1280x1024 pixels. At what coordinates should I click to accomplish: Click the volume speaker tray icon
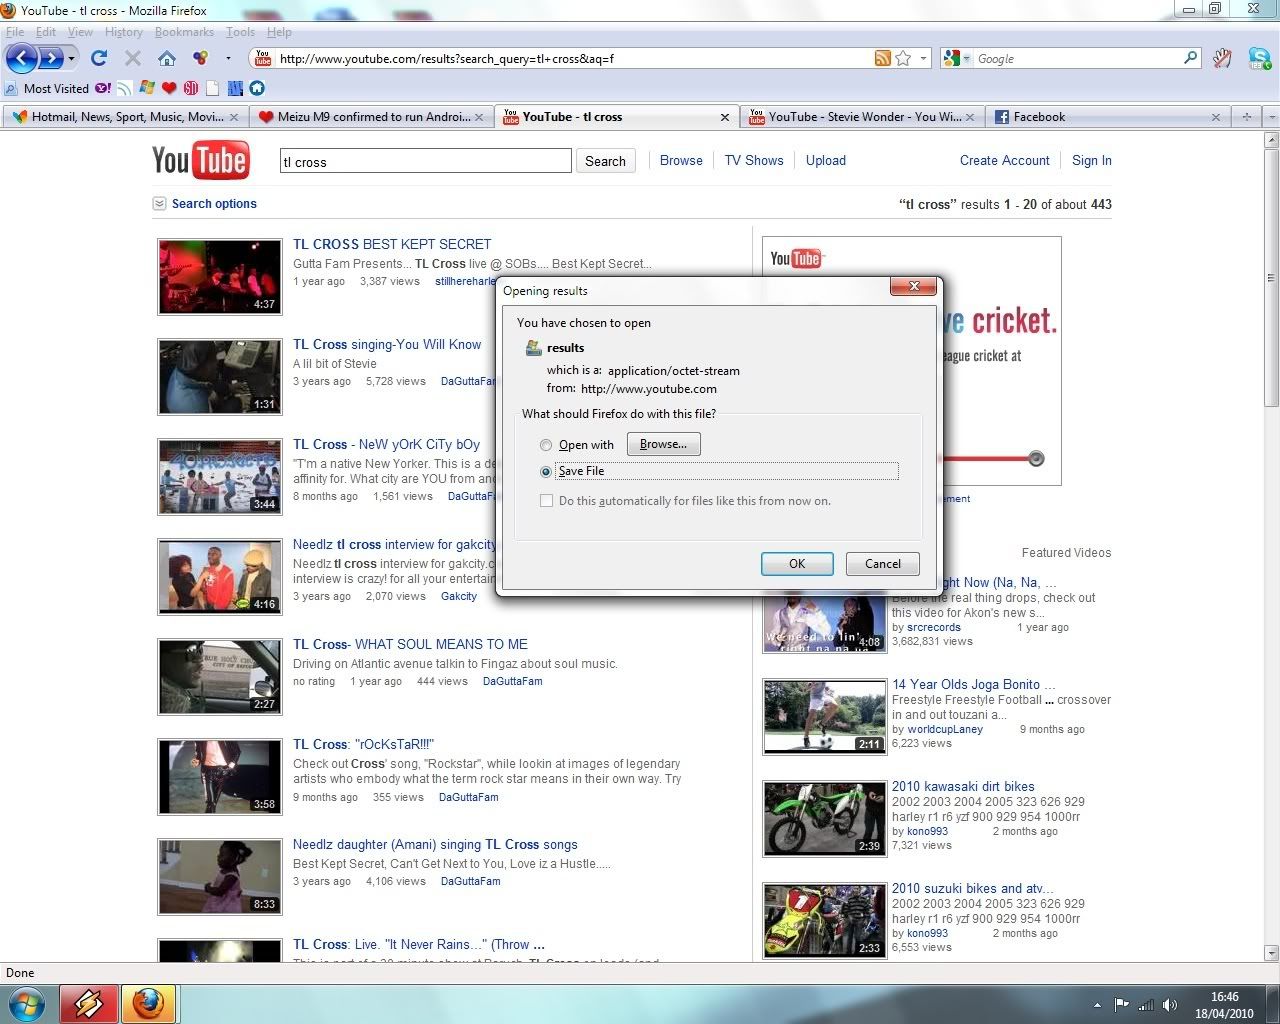(x=1170, y=1004)
